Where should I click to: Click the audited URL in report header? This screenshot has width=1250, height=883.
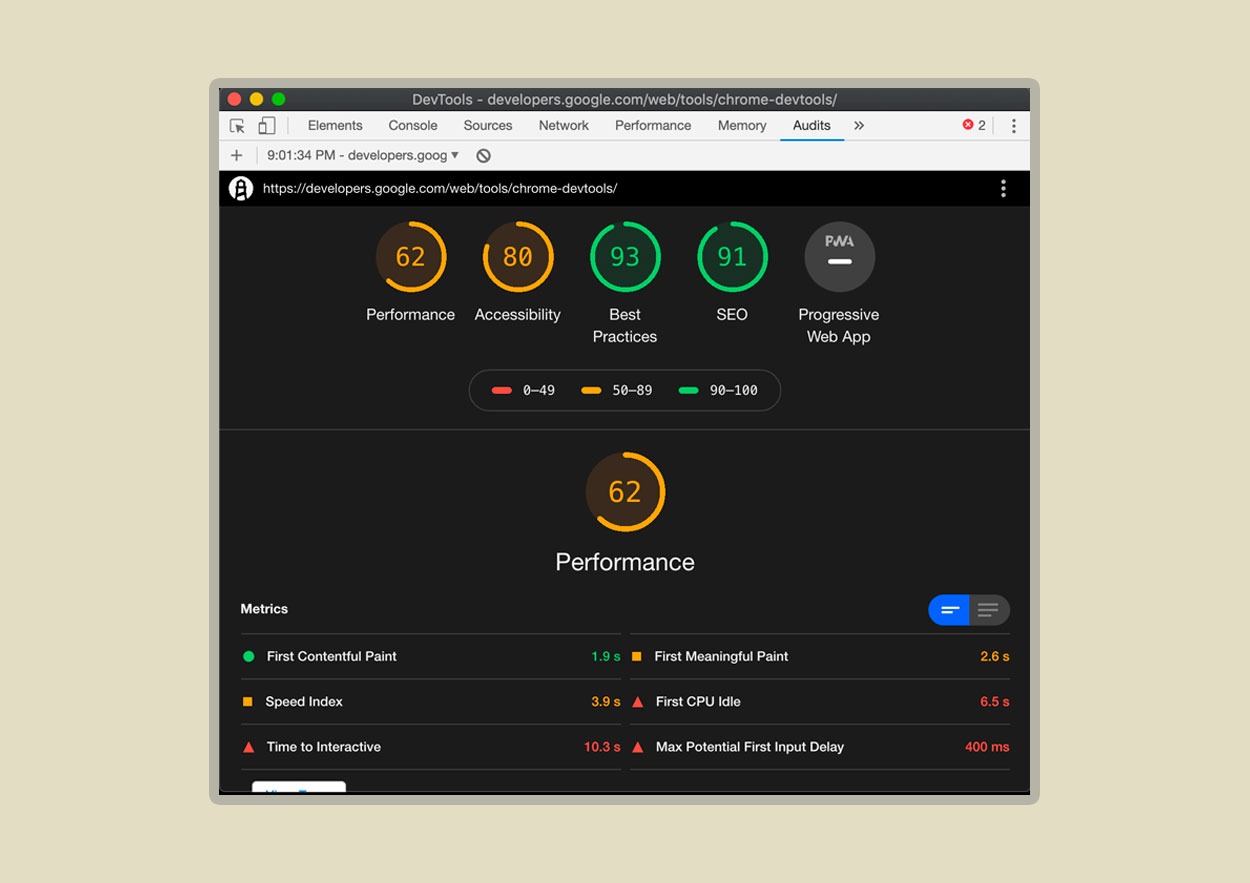(440, 188)
